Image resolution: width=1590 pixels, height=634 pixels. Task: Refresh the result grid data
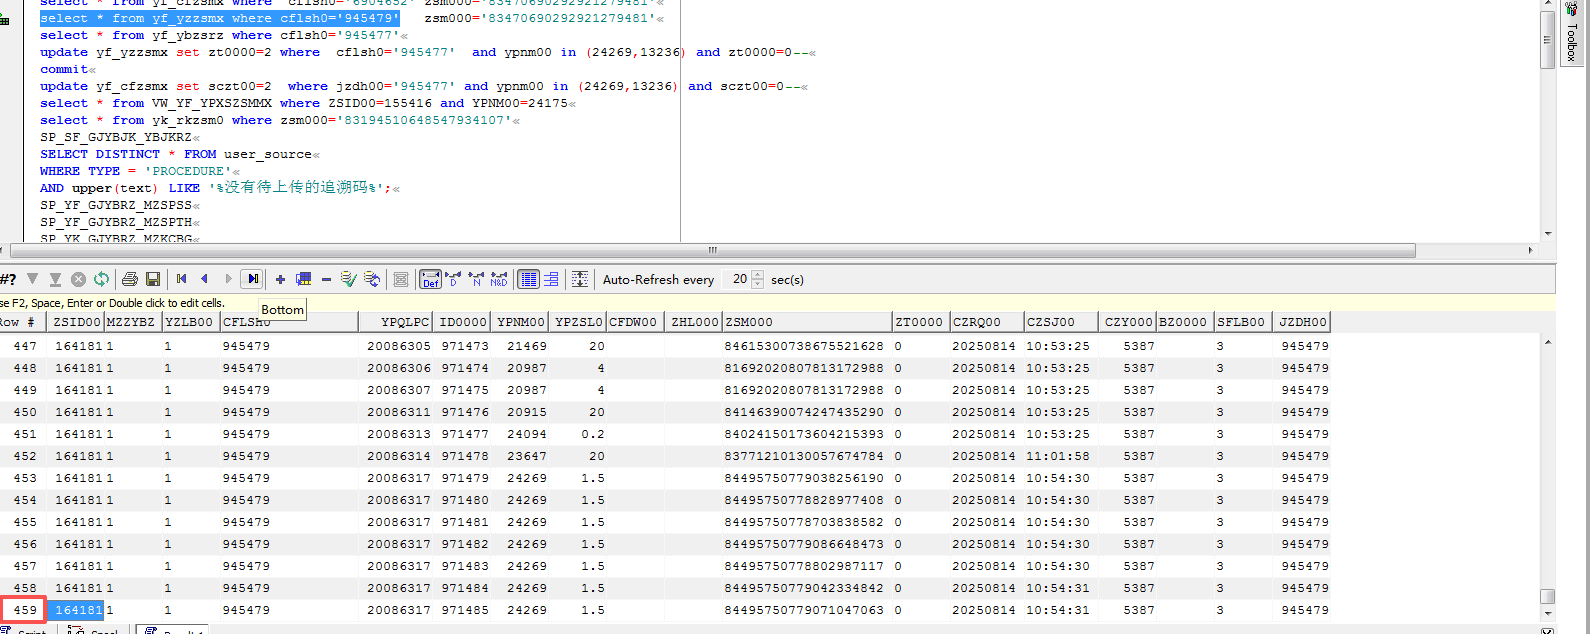[x=101, y=279]
